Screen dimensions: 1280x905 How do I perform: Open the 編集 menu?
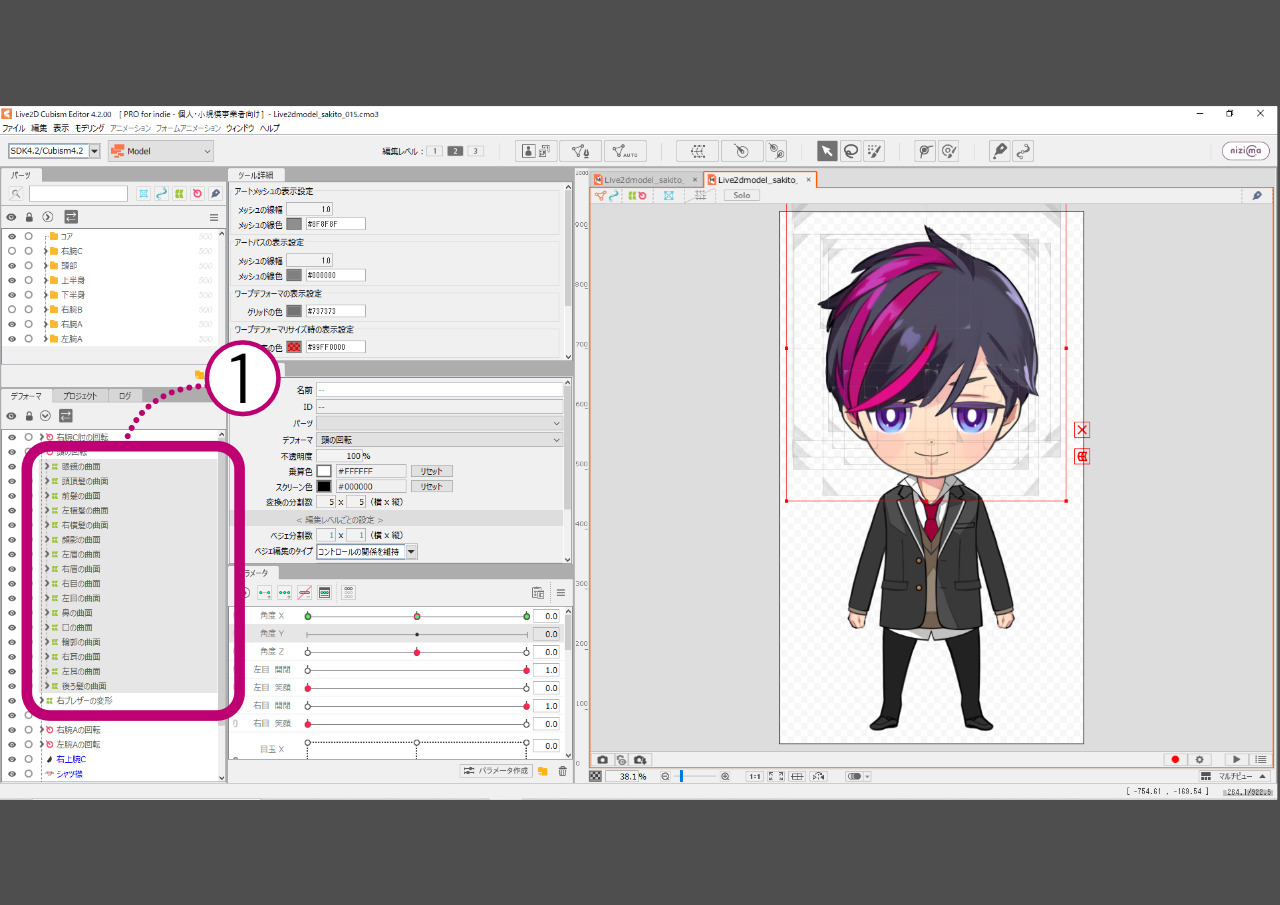pyautogui.click(x=39, y=128)
